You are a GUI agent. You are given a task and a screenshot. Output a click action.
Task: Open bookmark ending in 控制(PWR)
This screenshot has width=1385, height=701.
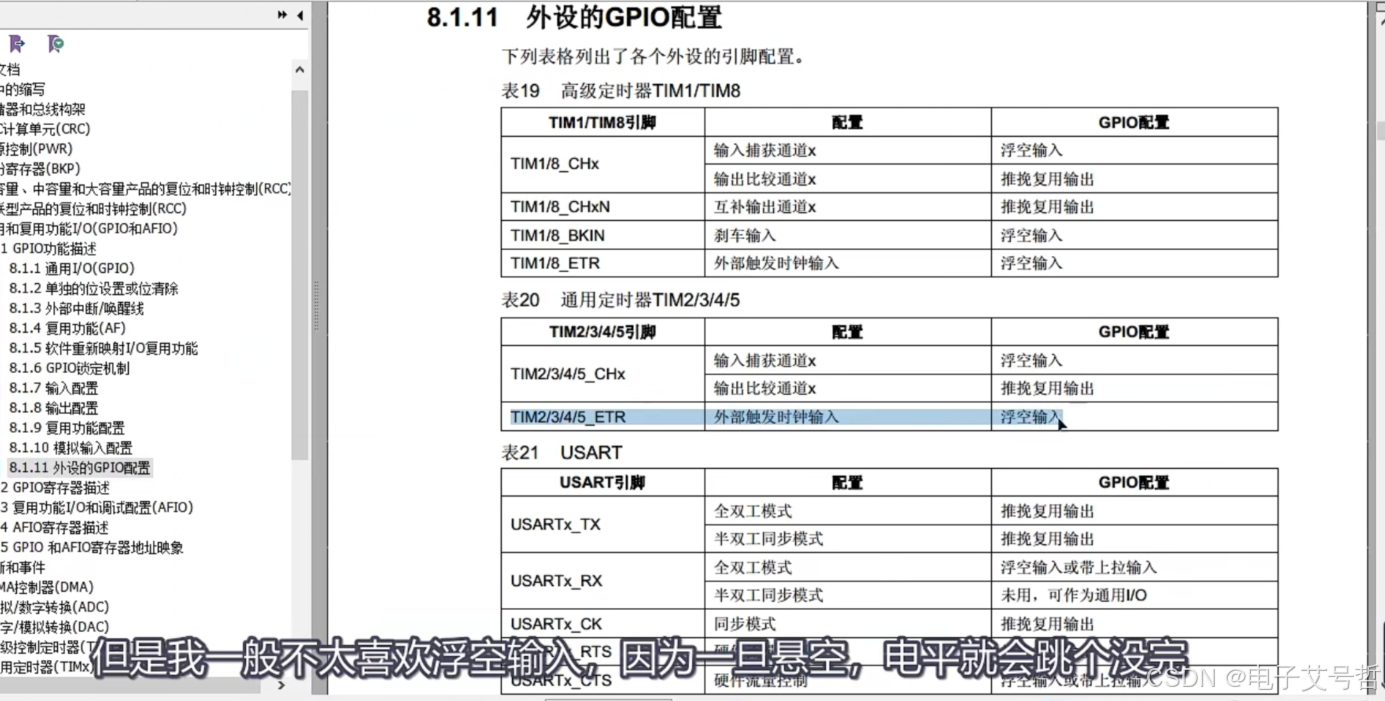(x=36, y=149)
